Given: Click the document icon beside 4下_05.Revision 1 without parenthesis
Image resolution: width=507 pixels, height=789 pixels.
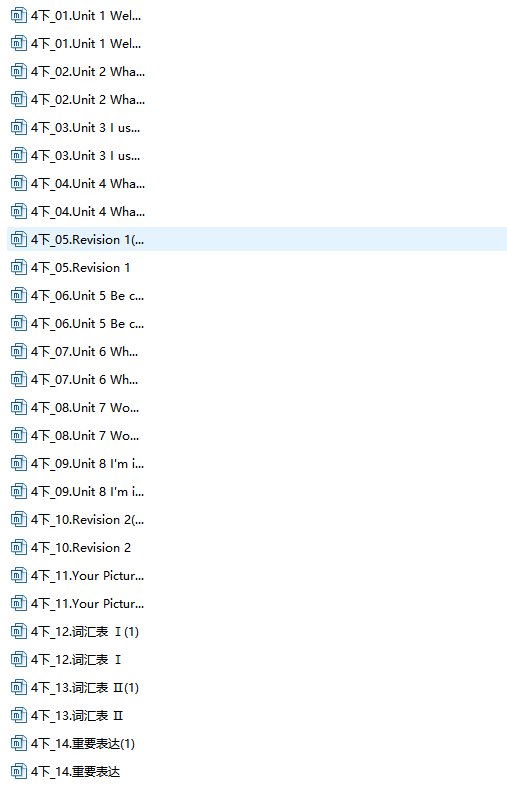Looking at the screenshot, I should click(19, 267).
